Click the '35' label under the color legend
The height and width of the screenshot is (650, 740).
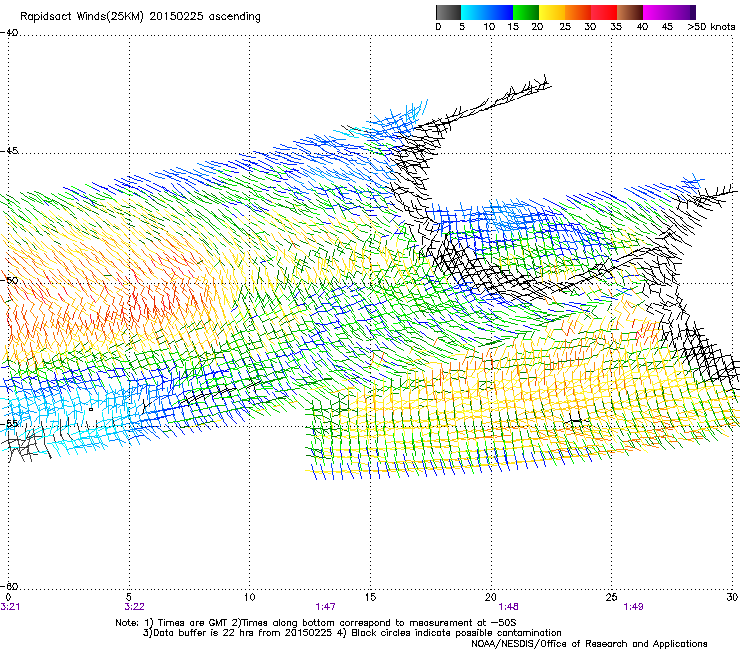pos(616,27)
